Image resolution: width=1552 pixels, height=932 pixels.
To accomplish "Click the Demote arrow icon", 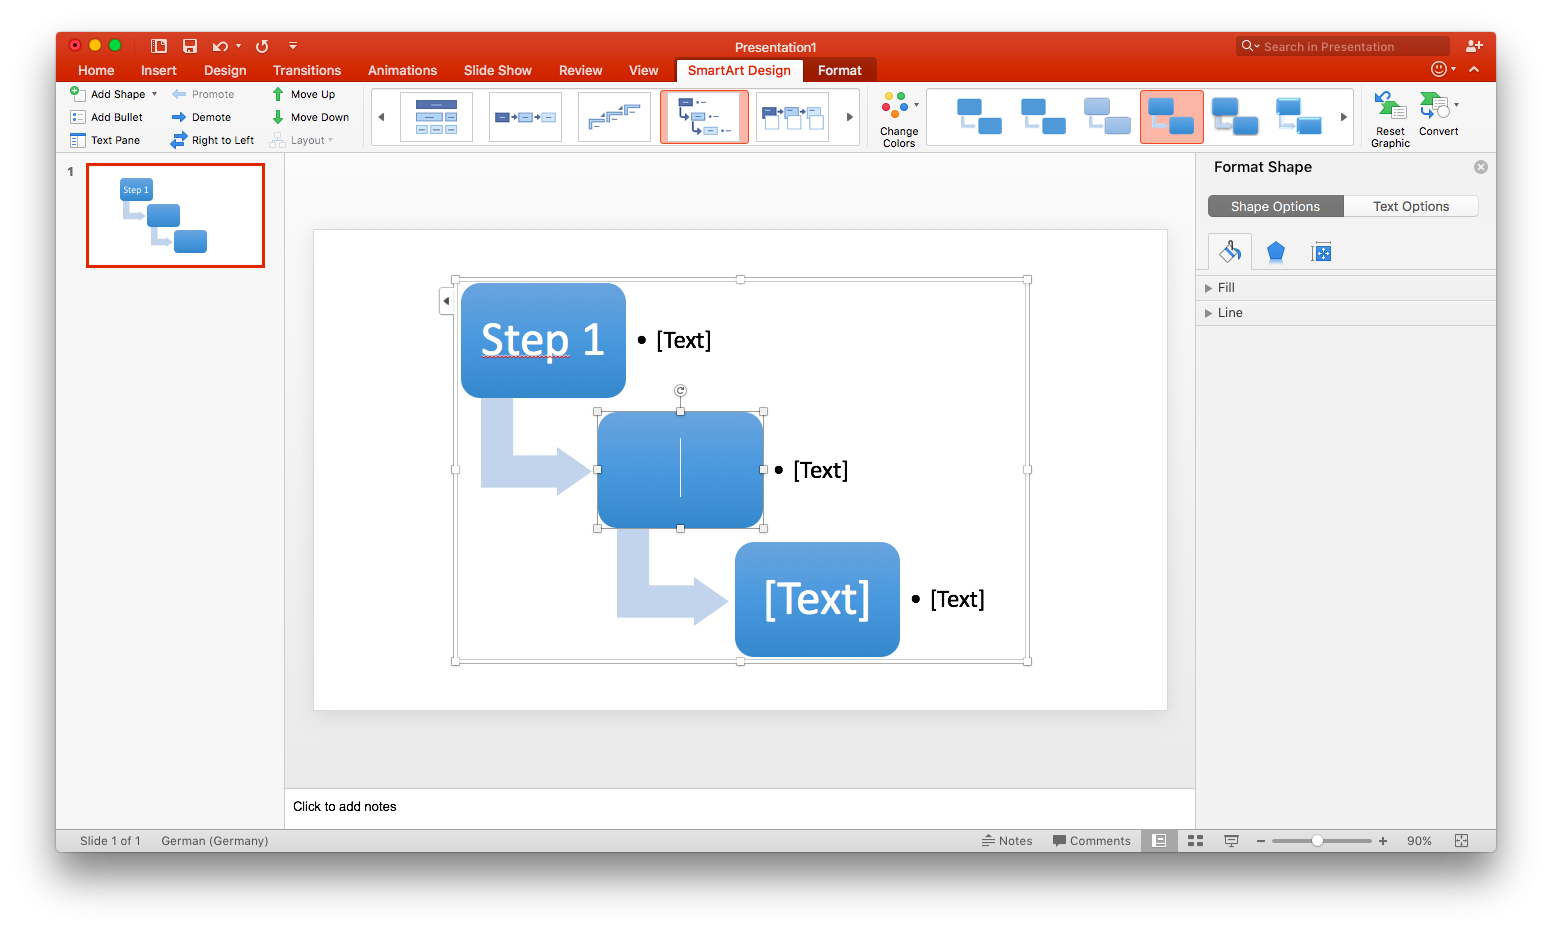I will [x=179, y=117].
